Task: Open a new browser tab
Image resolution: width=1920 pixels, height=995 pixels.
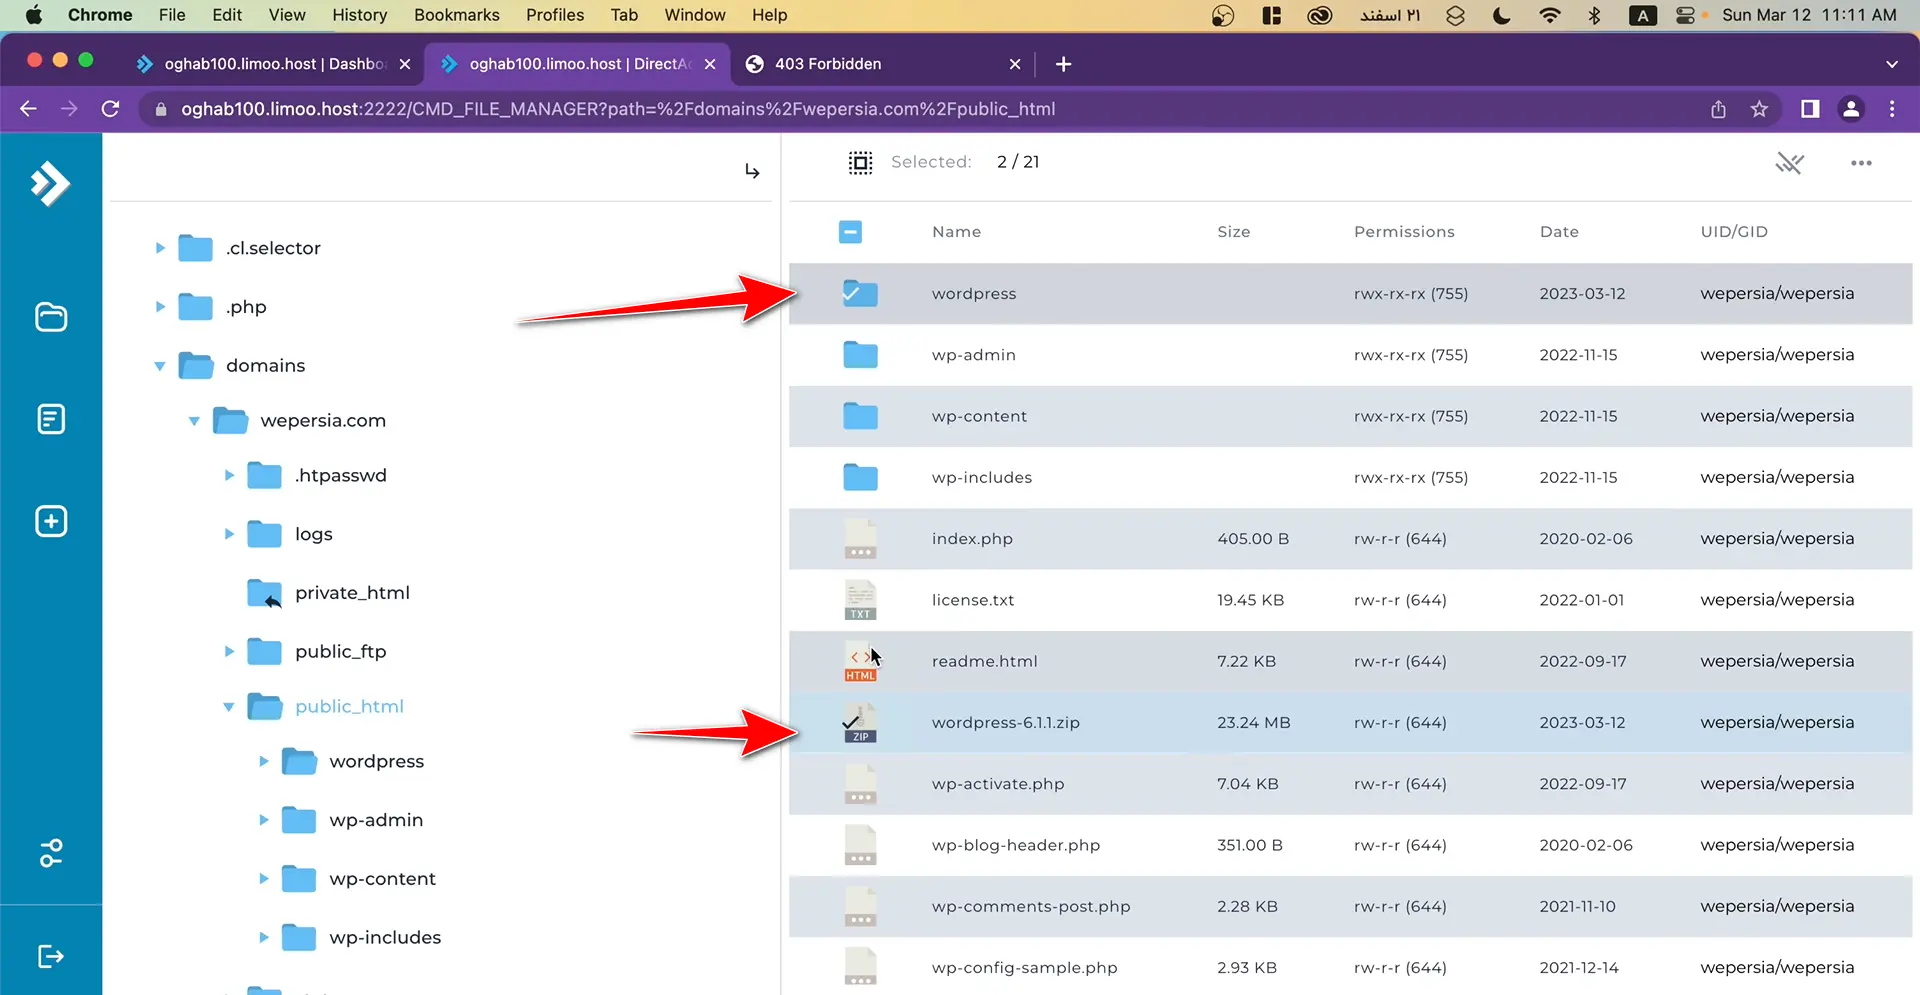Action: [1063, 64]
